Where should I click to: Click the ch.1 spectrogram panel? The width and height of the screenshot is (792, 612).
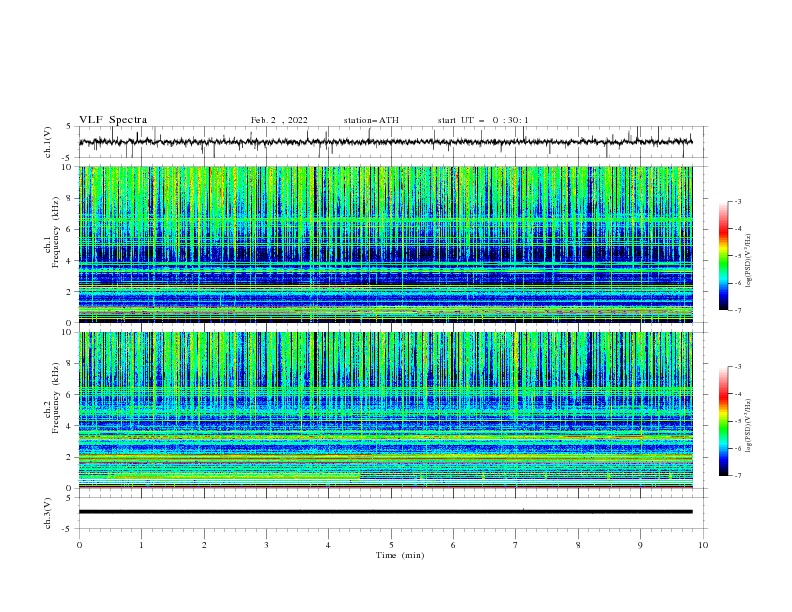point(385,244)
